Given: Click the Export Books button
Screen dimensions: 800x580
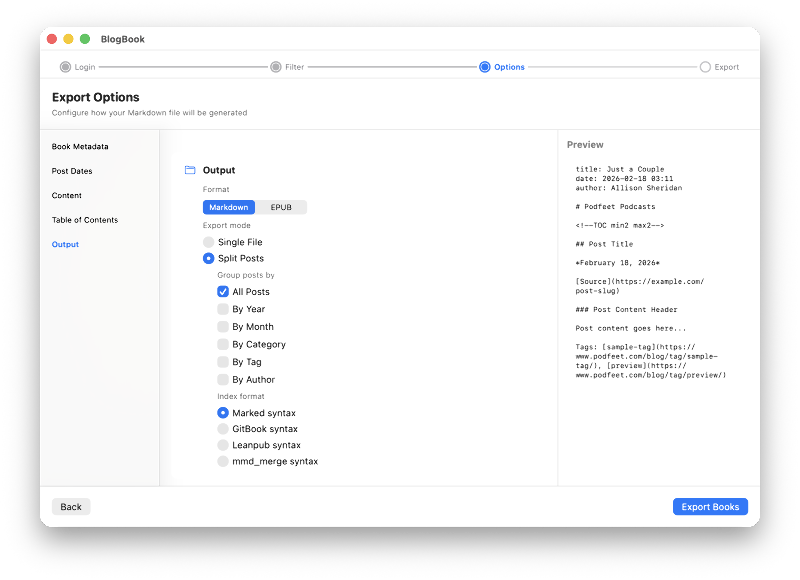Looking at the screenshot, I should (x=710, y=506).
